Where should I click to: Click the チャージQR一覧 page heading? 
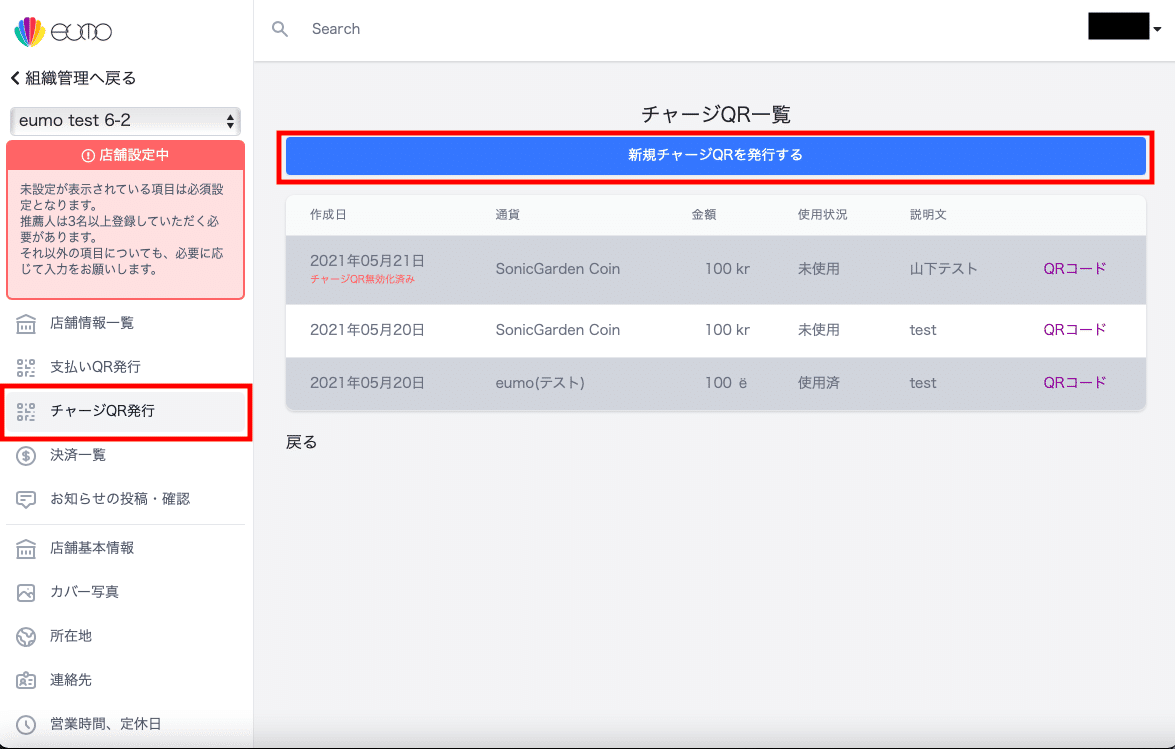[x=716, y=114]
